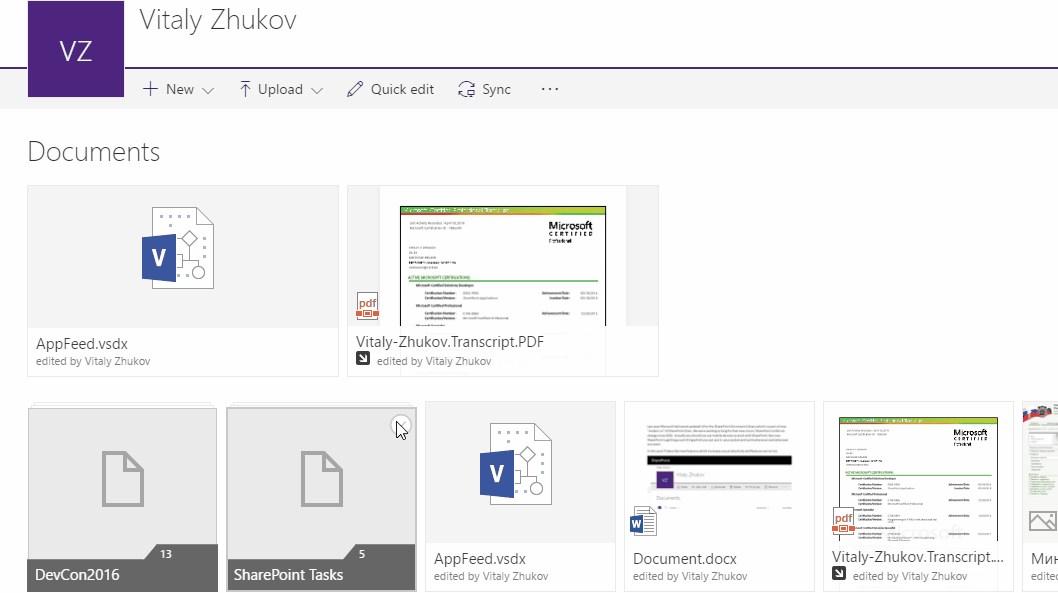Expand the New dropdown chevron
Screen dimensions: 1058x593
tap(208, 90)
